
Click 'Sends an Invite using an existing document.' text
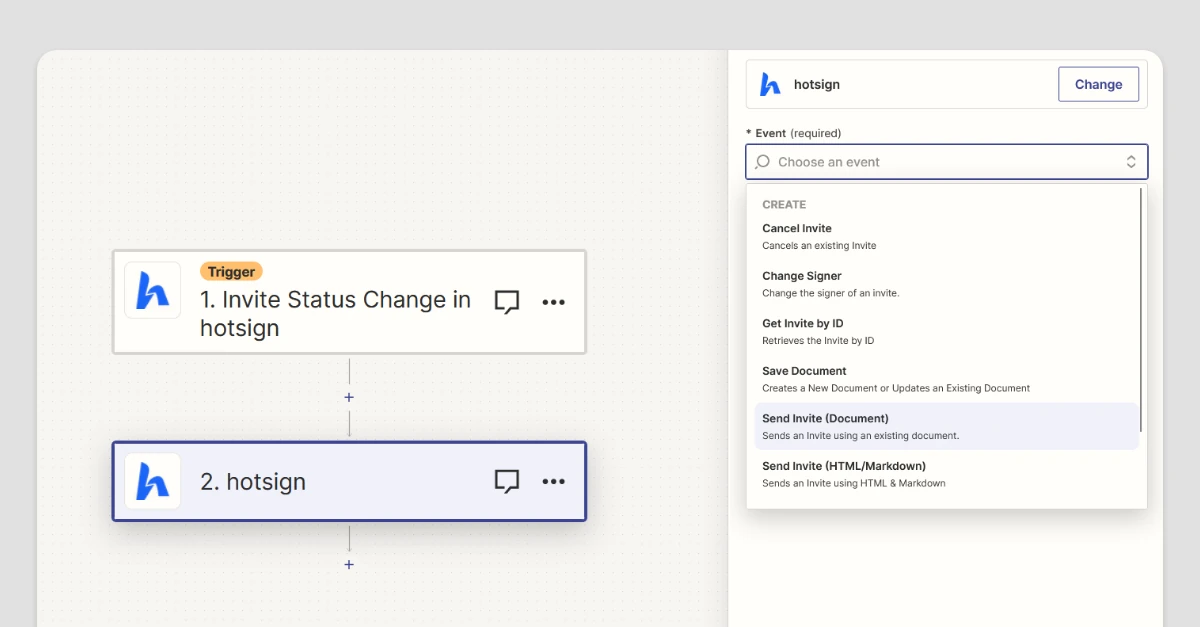(861, 436)
